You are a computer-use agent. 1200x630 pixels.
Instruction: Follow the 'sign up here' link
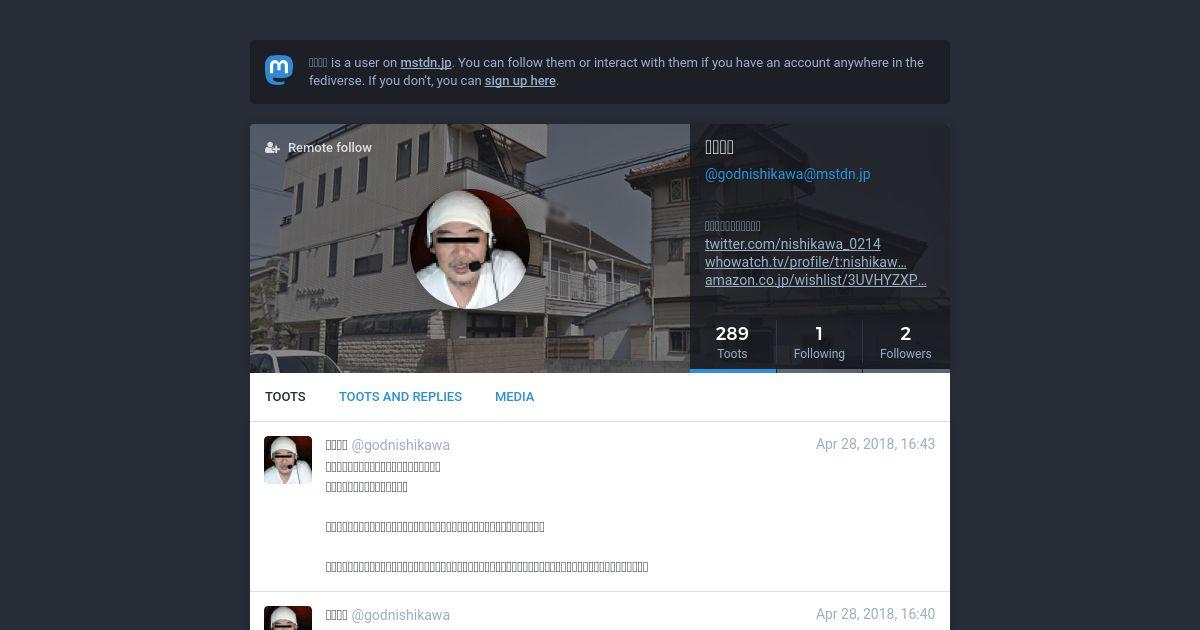point(520,81)
